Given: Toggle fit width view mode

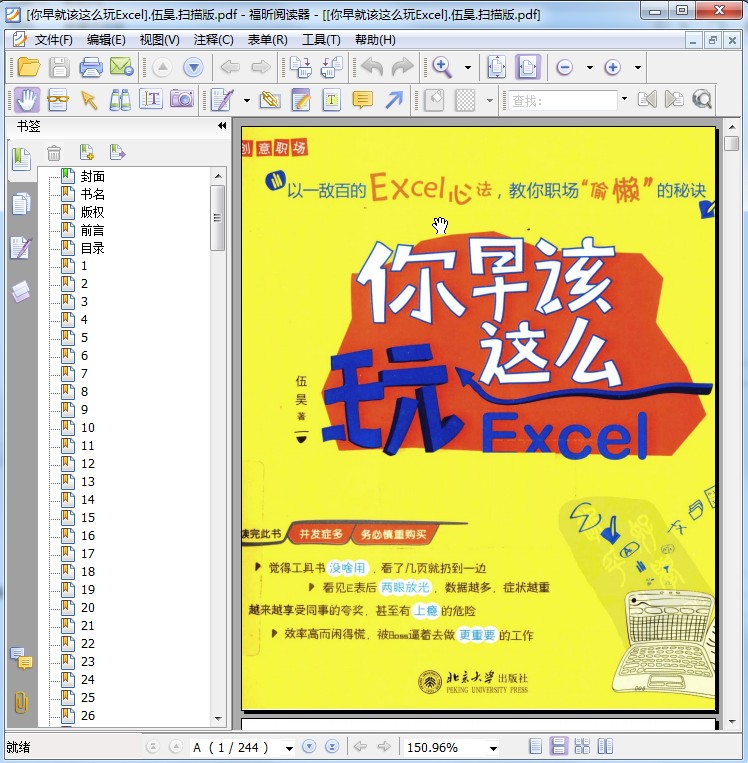Looking at the screenshot, I should pyautogui.click(x=528, y=67).
